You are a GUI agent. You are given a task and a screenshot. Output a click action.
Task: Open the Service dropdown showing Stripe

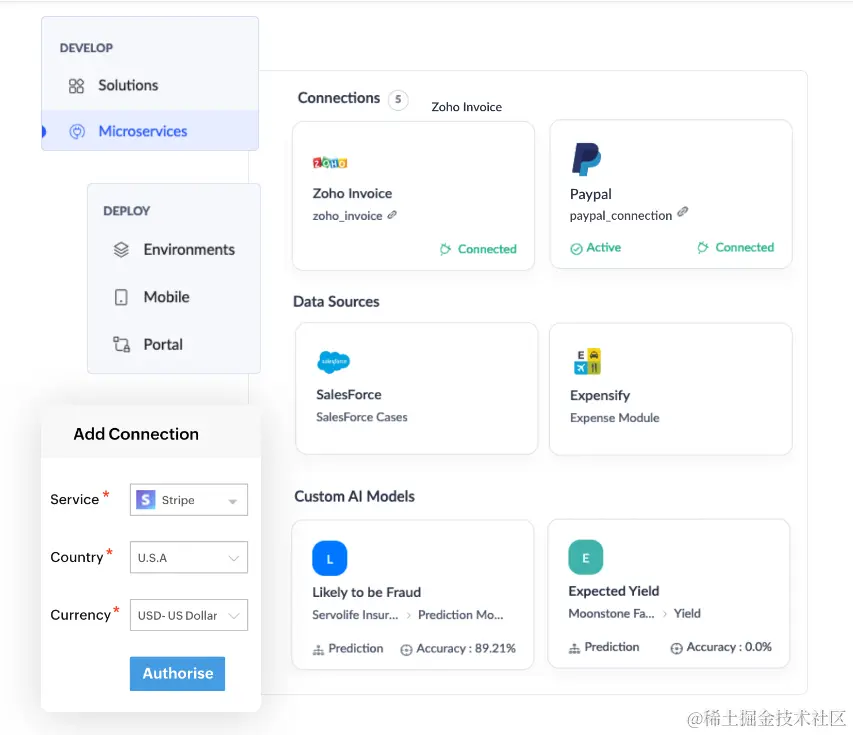(189, 499)
